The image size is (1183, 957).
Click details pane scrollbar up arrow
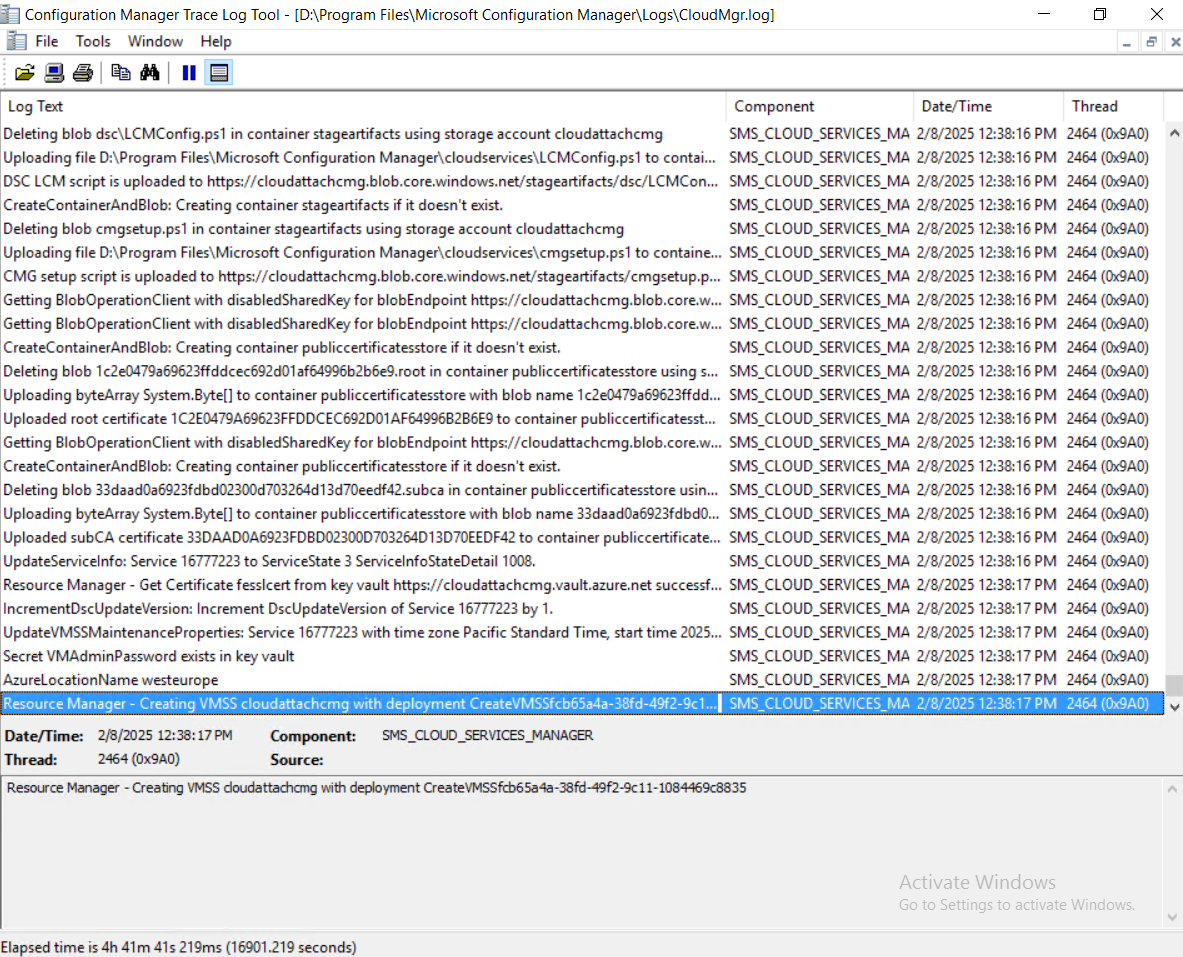(1172, 789)
